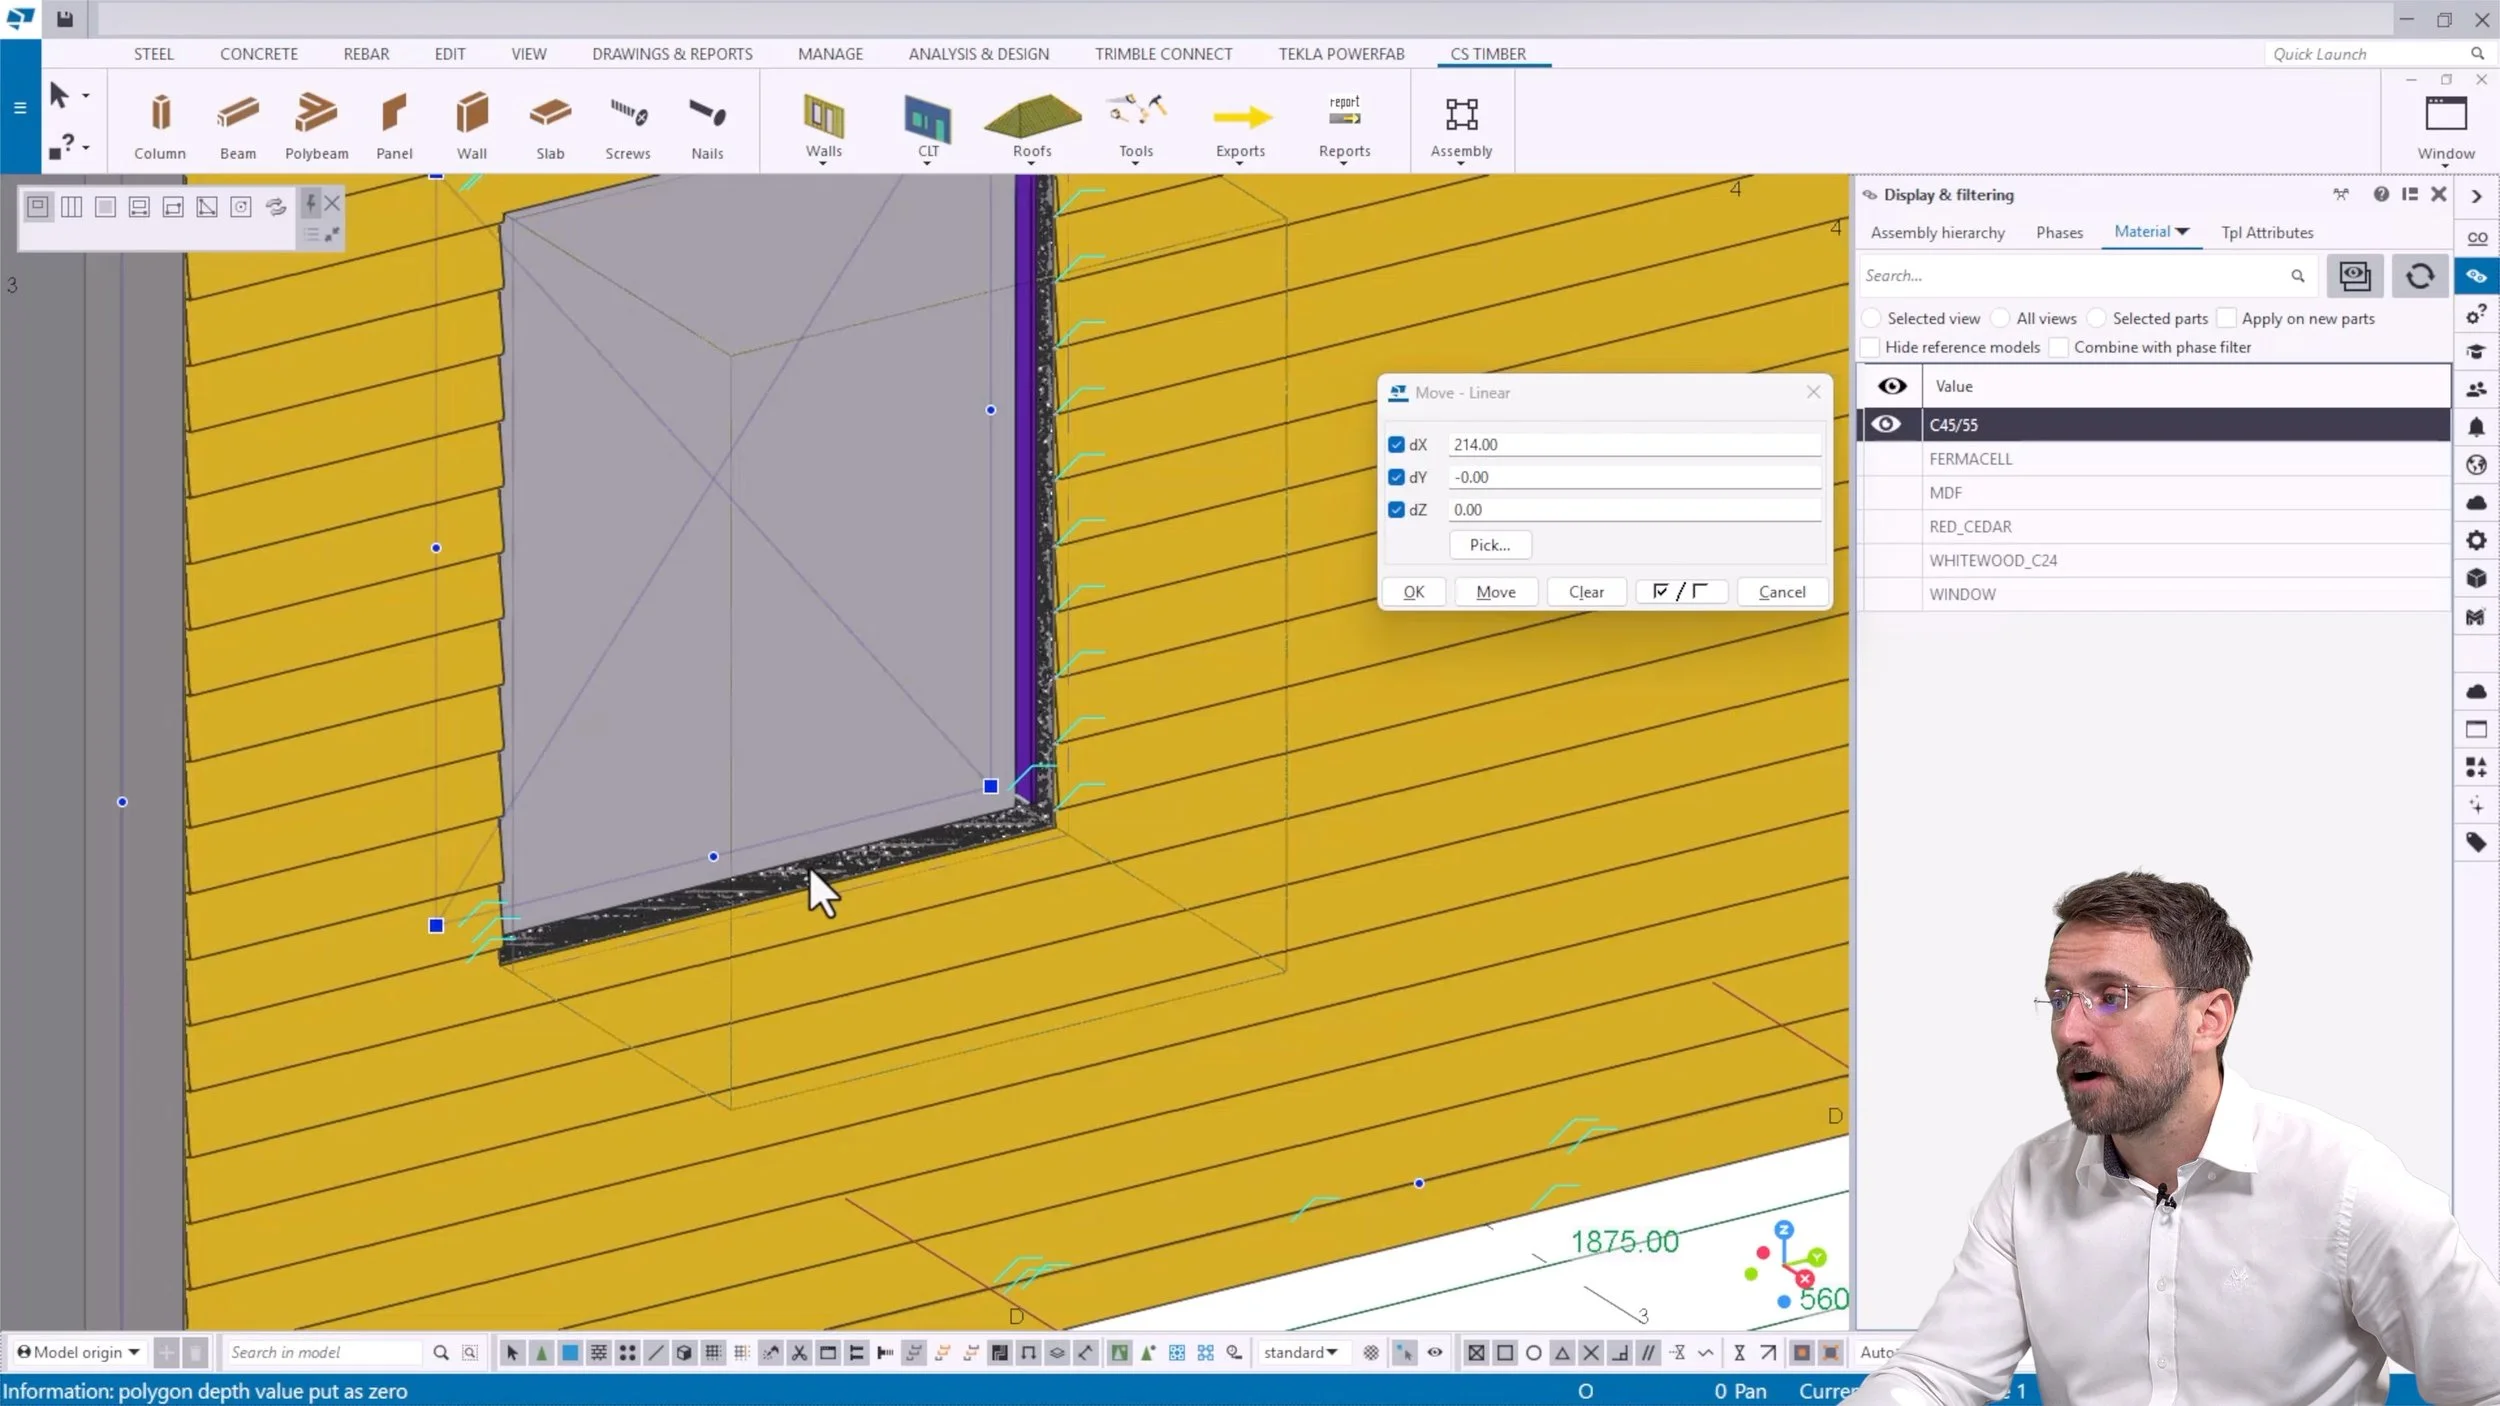The image size is (2500, 1406).
Task: Select the Column tool in ribbon
Action: tap(160, 126)
